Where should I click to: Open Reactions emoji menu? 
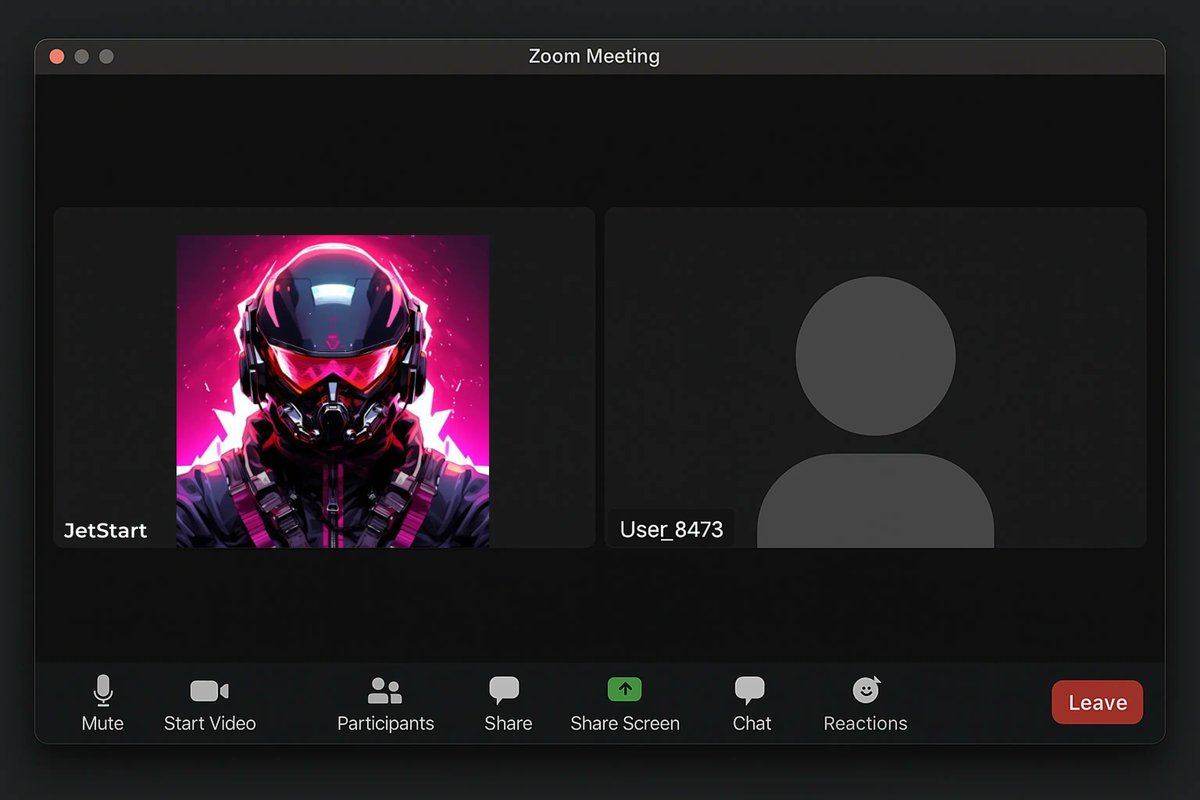pos(865,704)
